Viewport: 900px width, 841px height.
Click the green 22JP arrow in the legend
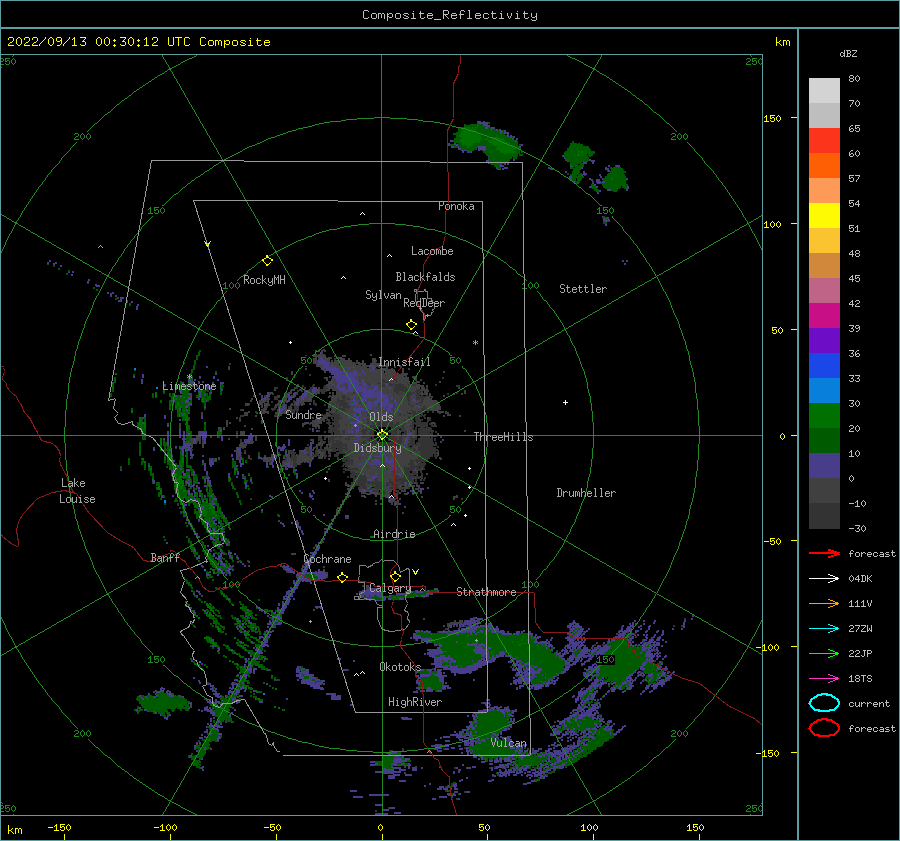(x=824, y=653)
